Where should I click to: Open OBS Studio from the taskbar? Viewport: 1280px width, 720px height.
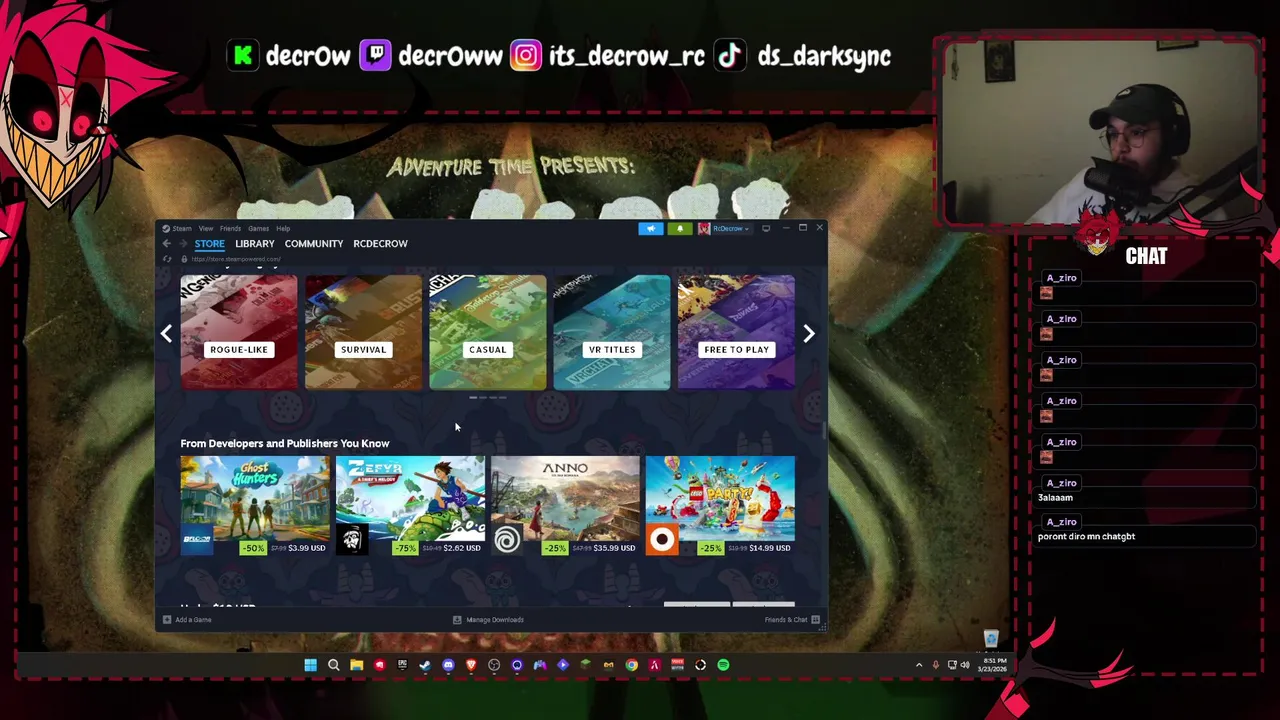click(494, 665)
